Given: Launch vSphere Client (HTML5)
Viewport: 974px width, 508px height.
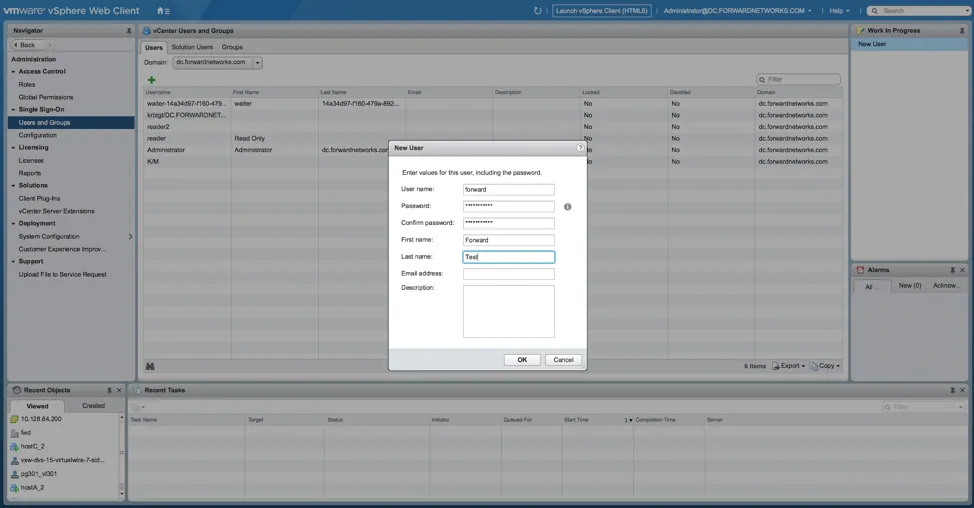Looking at the screenshot, I should [601, 11].
